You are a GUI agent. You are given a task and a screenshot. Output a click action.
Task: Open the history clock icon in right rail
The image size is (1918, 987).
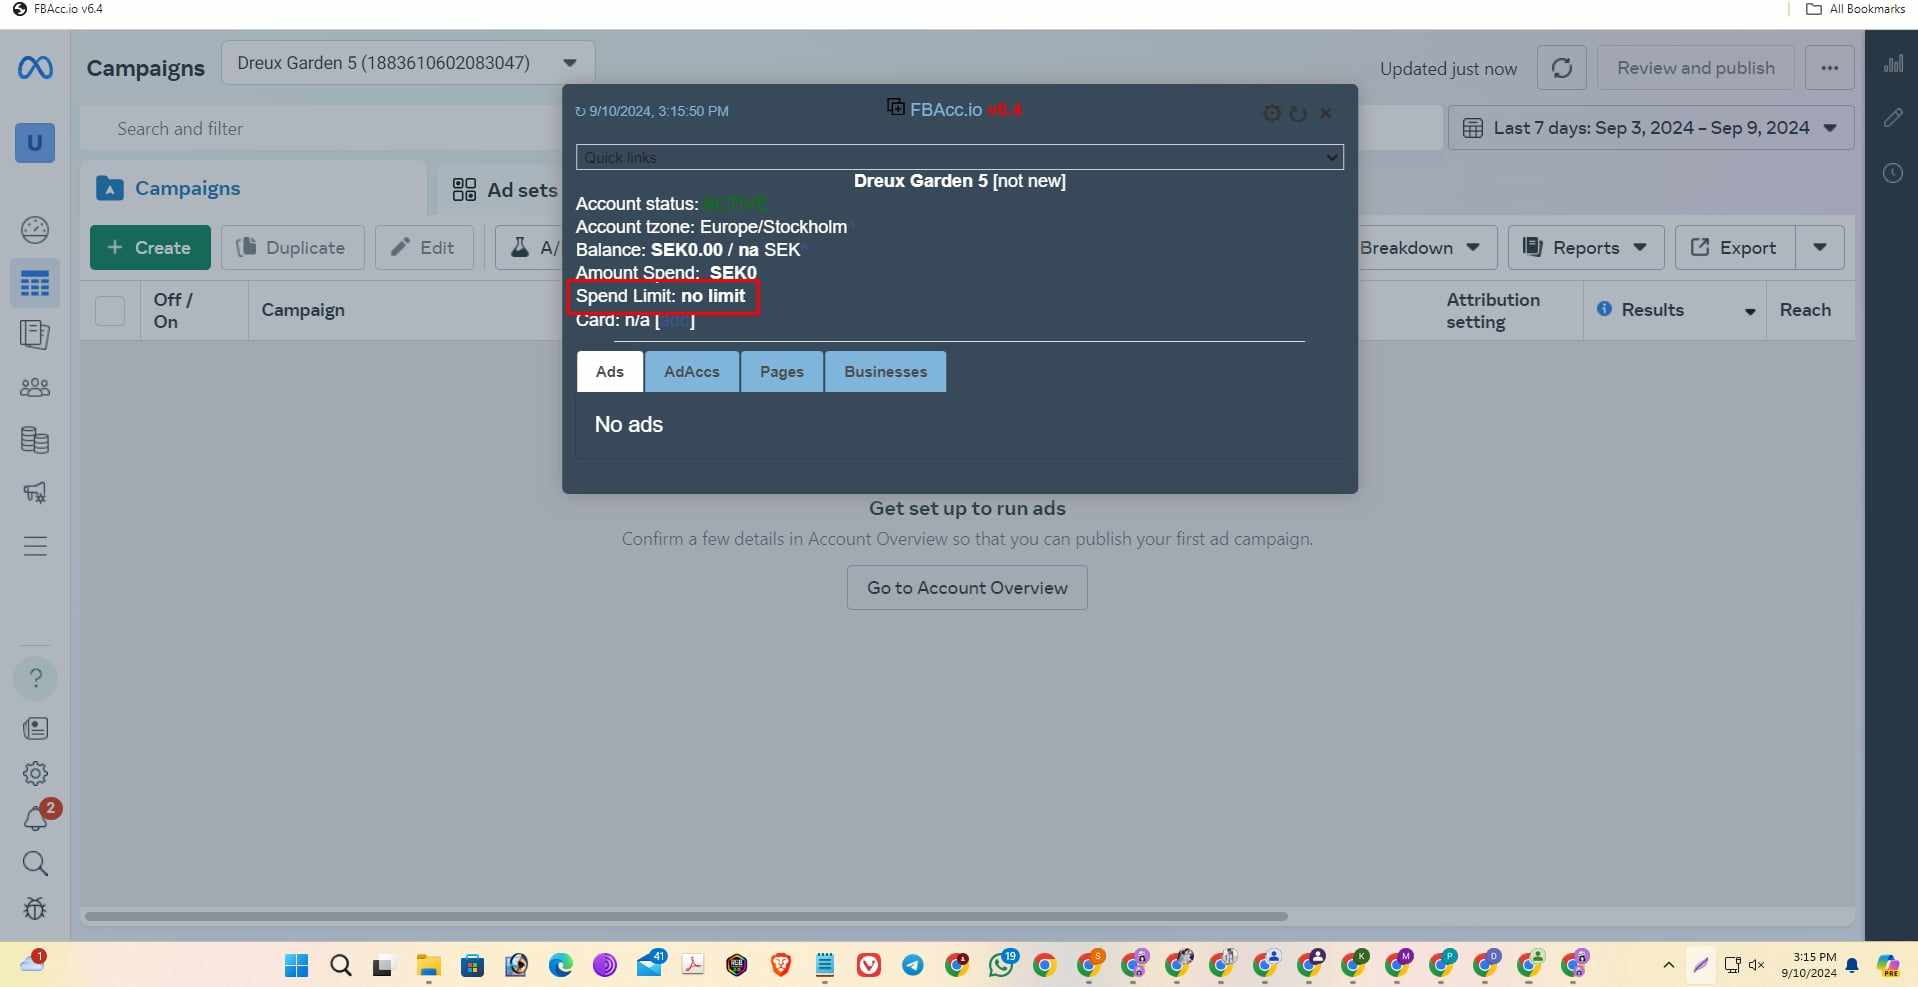1893,173
